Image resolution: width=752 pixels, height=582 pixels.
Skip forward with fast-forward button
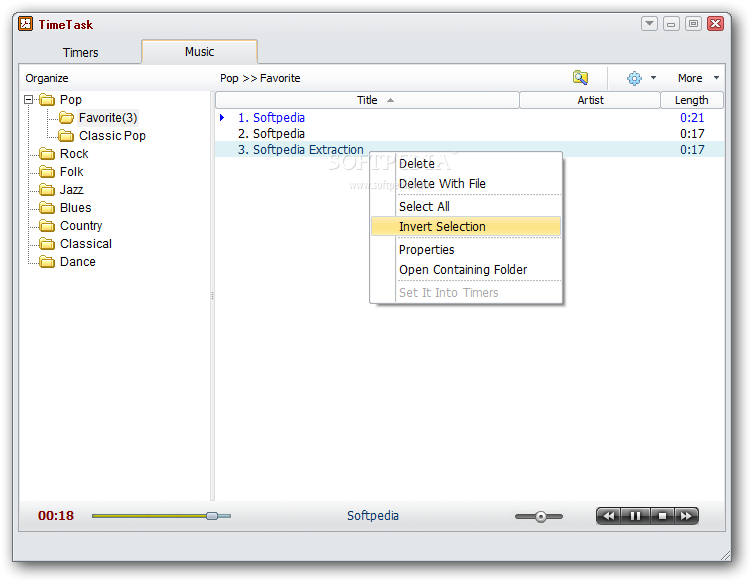click(686, 516)
